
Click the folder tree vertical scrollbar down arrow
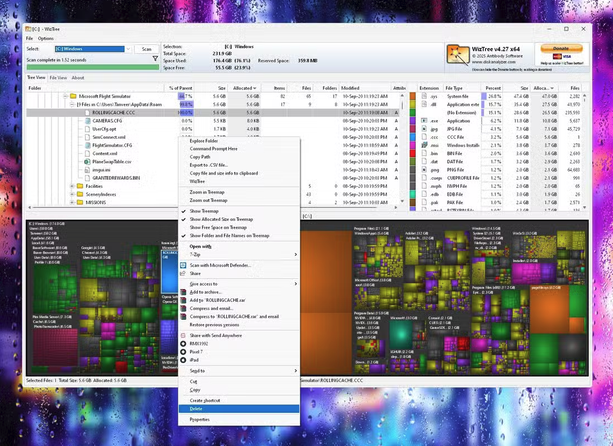coord(402,201)
